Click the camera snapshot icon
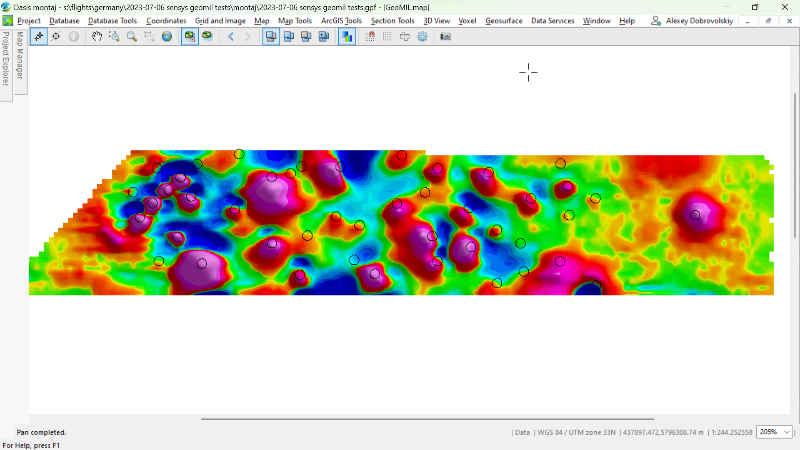 coord(445,36)
